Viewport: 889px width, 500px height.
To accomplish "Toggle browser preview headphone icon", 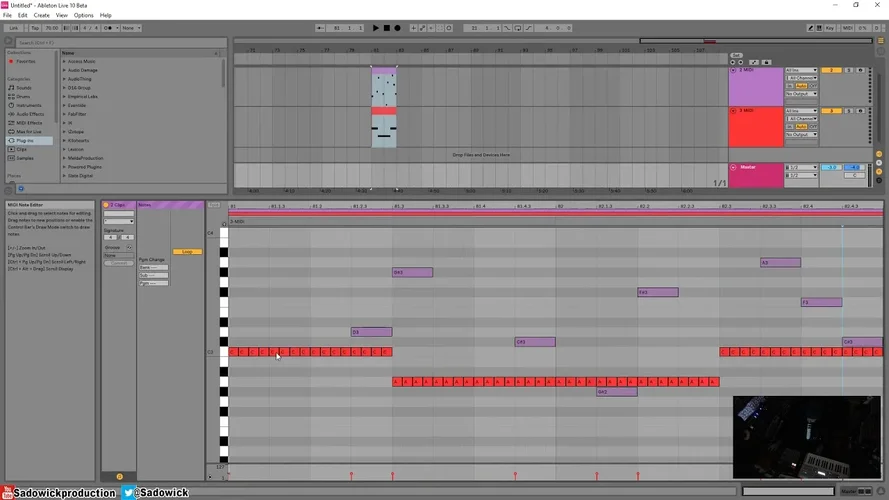I will tap(21, 189).
